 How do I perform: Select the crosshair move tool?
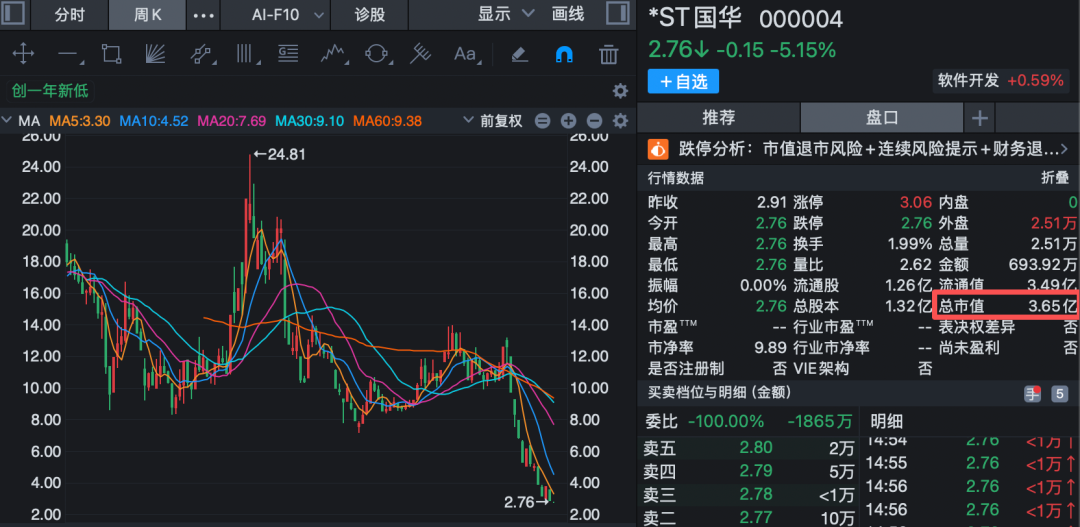point(22,54)
